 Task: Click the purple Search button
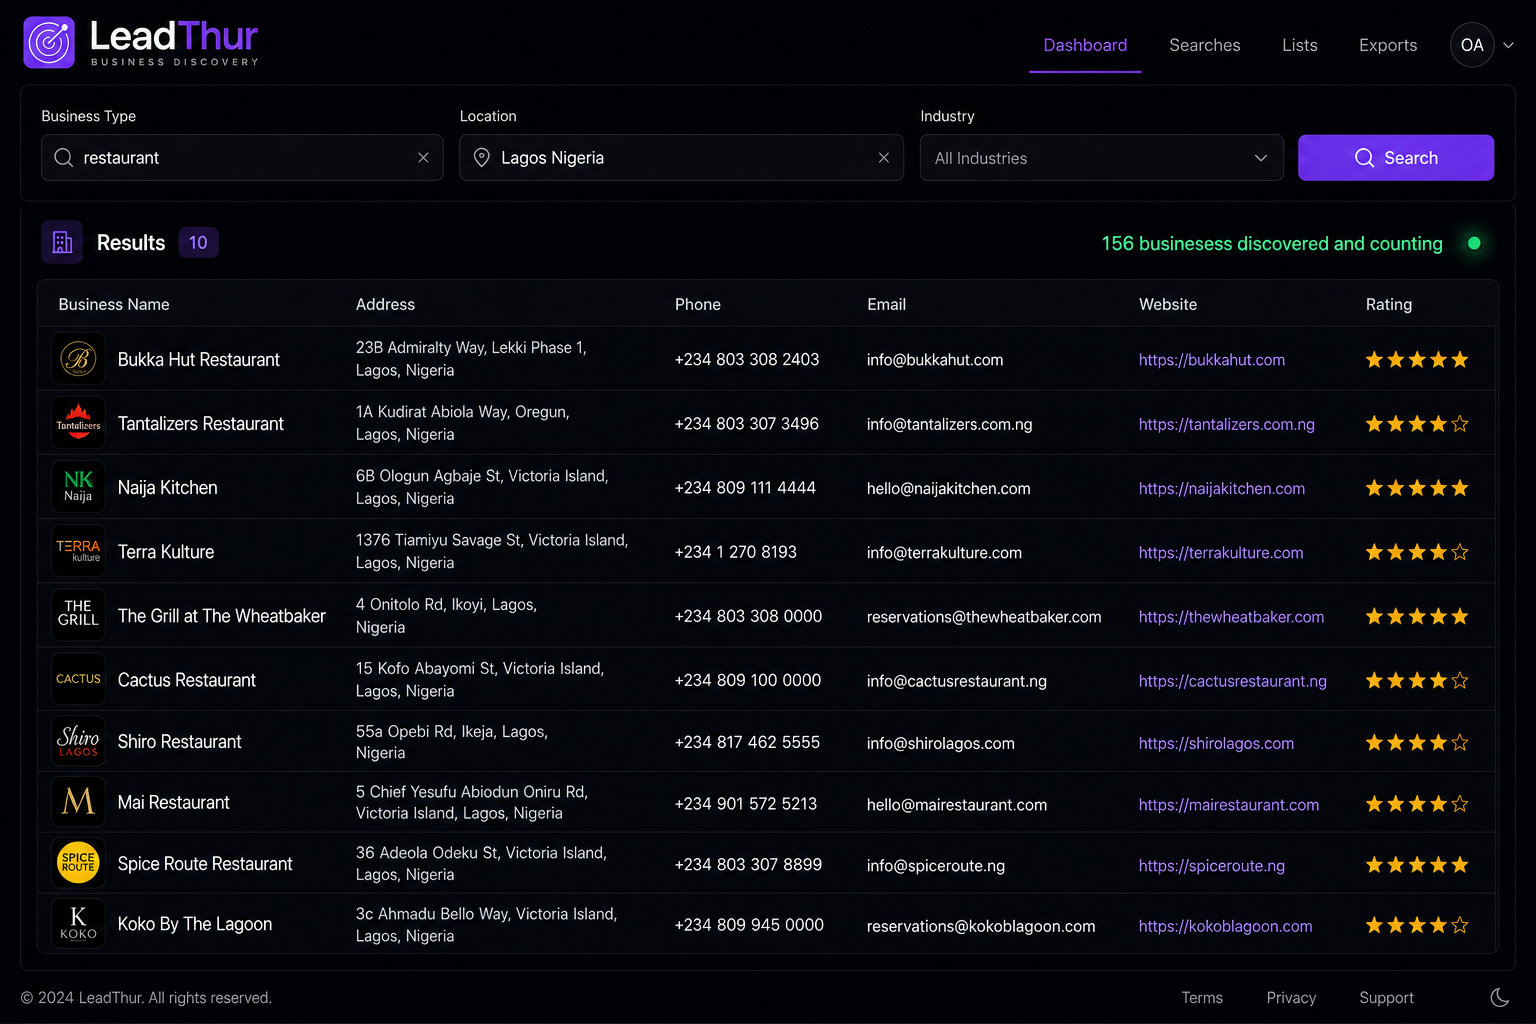click(1396, 158)
